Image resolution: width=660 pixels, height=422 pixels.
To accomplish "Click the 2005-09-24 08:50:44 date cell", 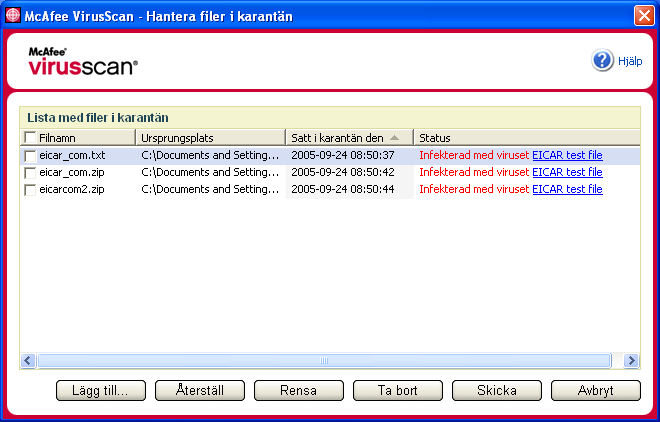I will [343, 189].
